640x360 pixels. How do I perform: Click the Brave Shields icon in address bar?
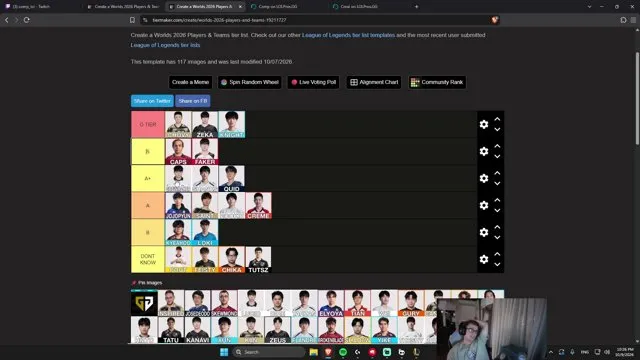pyautogui.click(x=495, y=20)
